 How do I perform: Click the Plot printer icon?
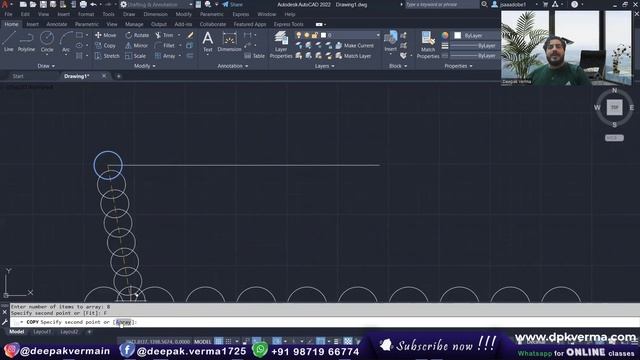tap(83, 4)
